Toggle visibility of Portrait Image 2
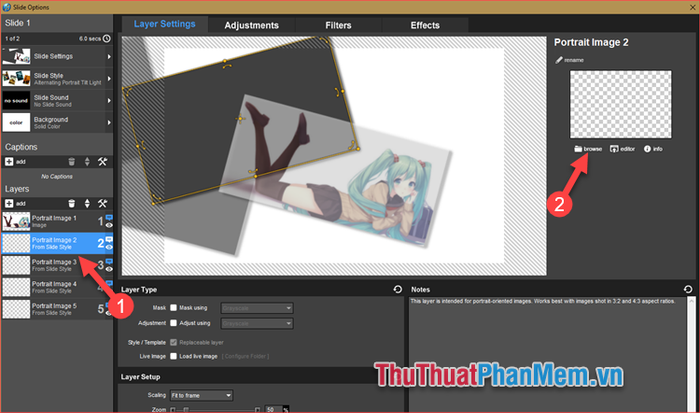700x413 pixels. (109, 247)
